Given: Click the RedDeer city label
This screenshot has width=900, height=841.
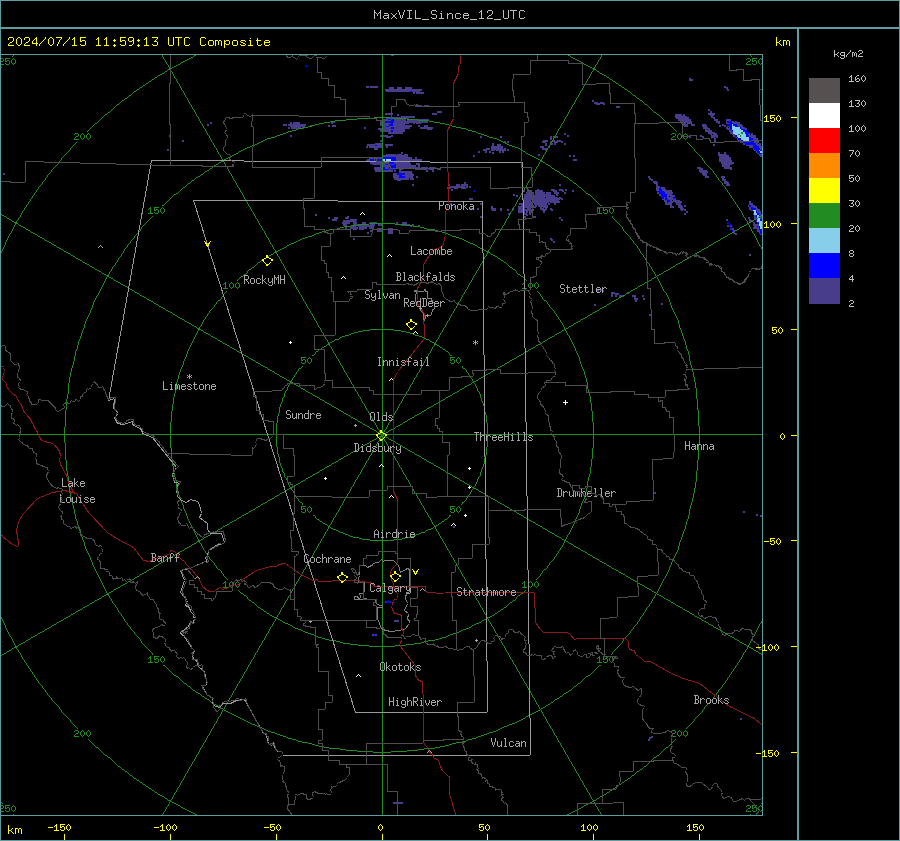Looking at the screenshot, I should click(424, 303).
